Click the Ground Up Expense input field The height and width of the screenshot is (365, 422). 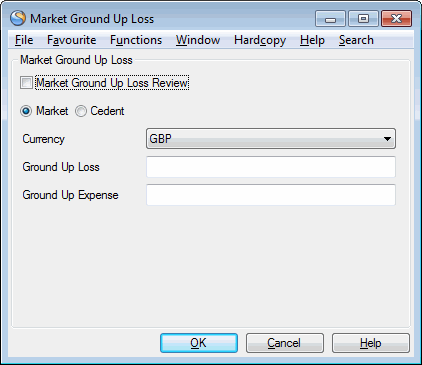(271, 195)
